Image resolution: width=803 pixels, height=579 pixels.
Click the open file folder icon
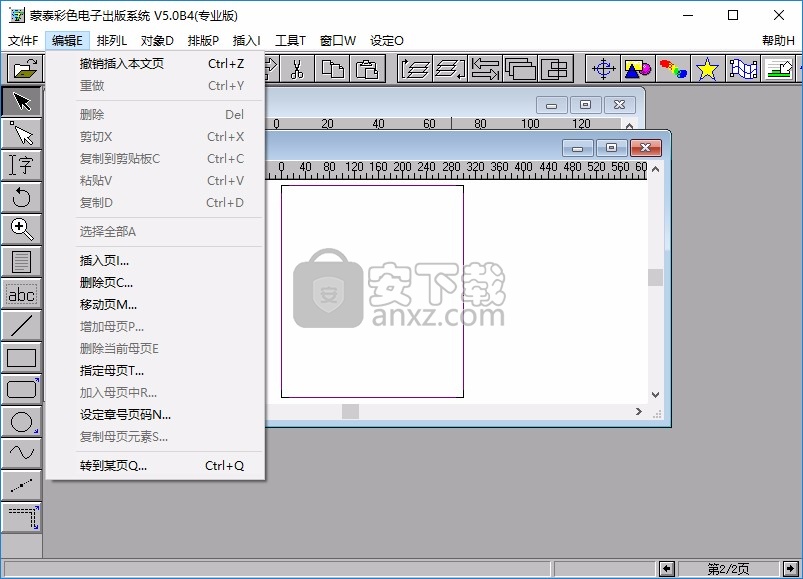point(25,69)
